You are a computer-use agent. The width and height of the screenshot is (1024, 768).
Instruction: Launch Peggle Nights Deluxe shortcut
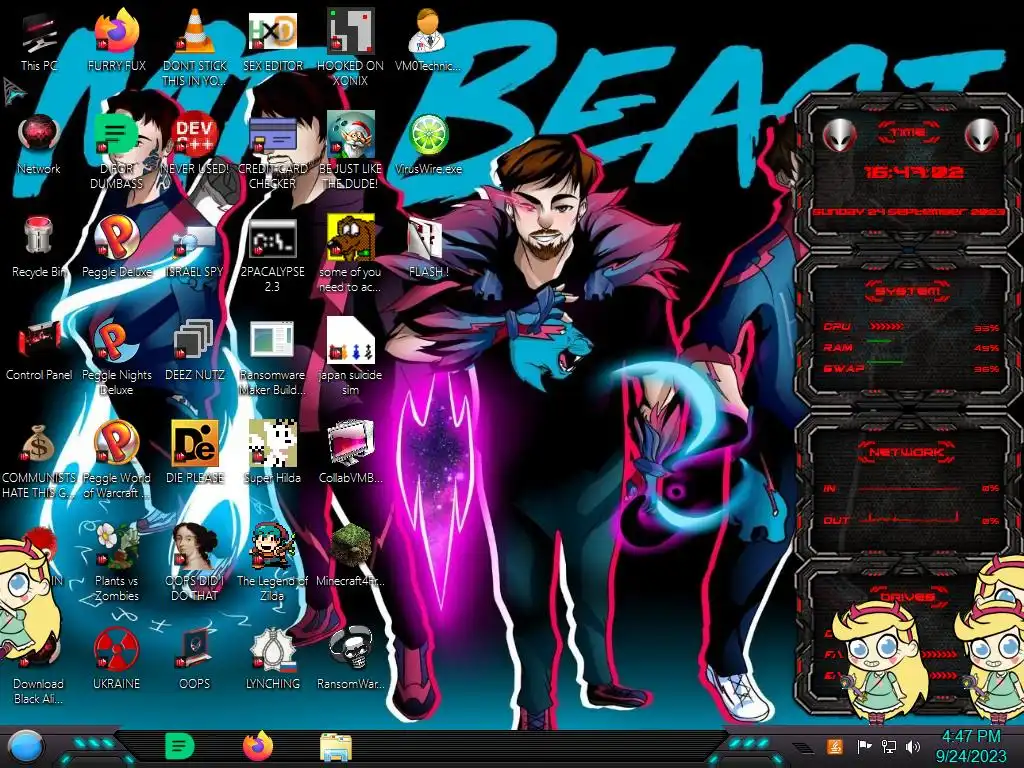point(116,341)
